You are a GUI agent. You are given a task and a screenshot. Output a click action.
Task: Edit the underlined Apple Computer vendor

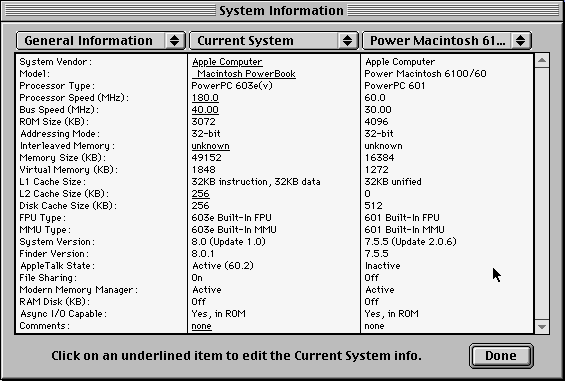227,62
